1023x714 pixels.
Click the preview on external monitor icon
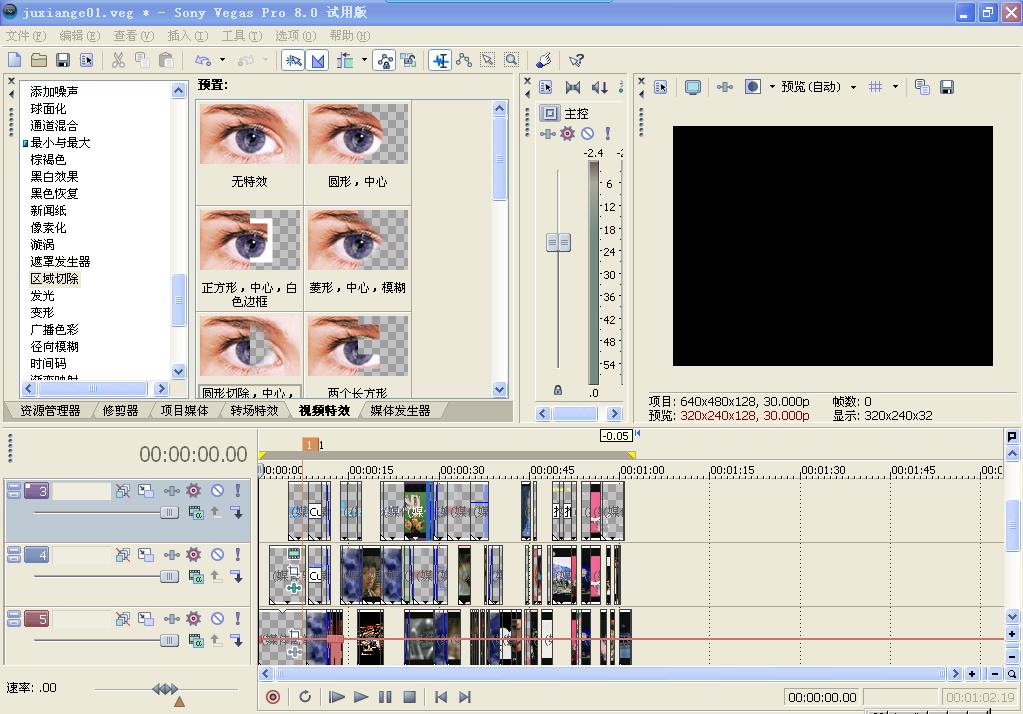(692, 87)
